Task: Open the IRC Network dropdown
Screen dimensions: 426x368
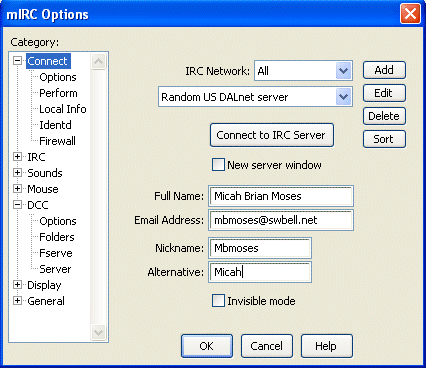Action: pos(343,71)
